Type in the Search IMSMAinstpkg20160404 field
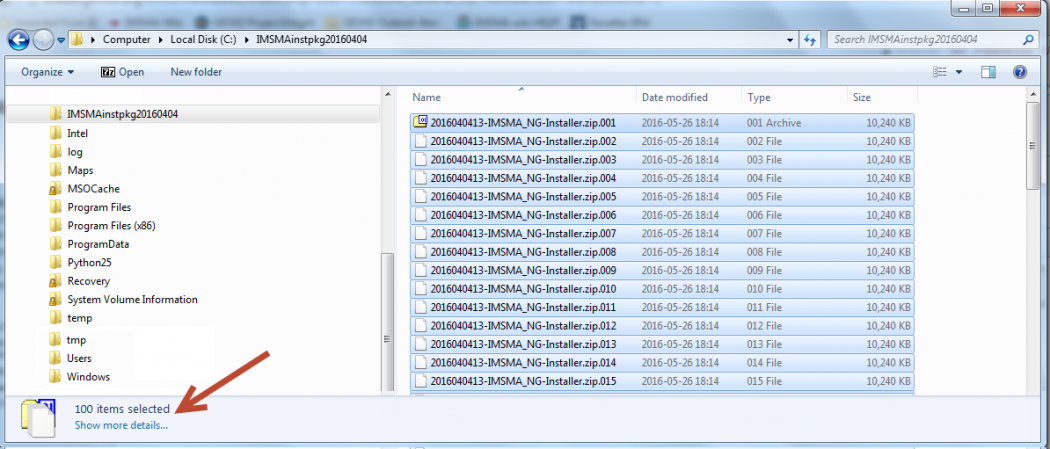Screen dimensions: 1050x449 [x=920, y=40]
